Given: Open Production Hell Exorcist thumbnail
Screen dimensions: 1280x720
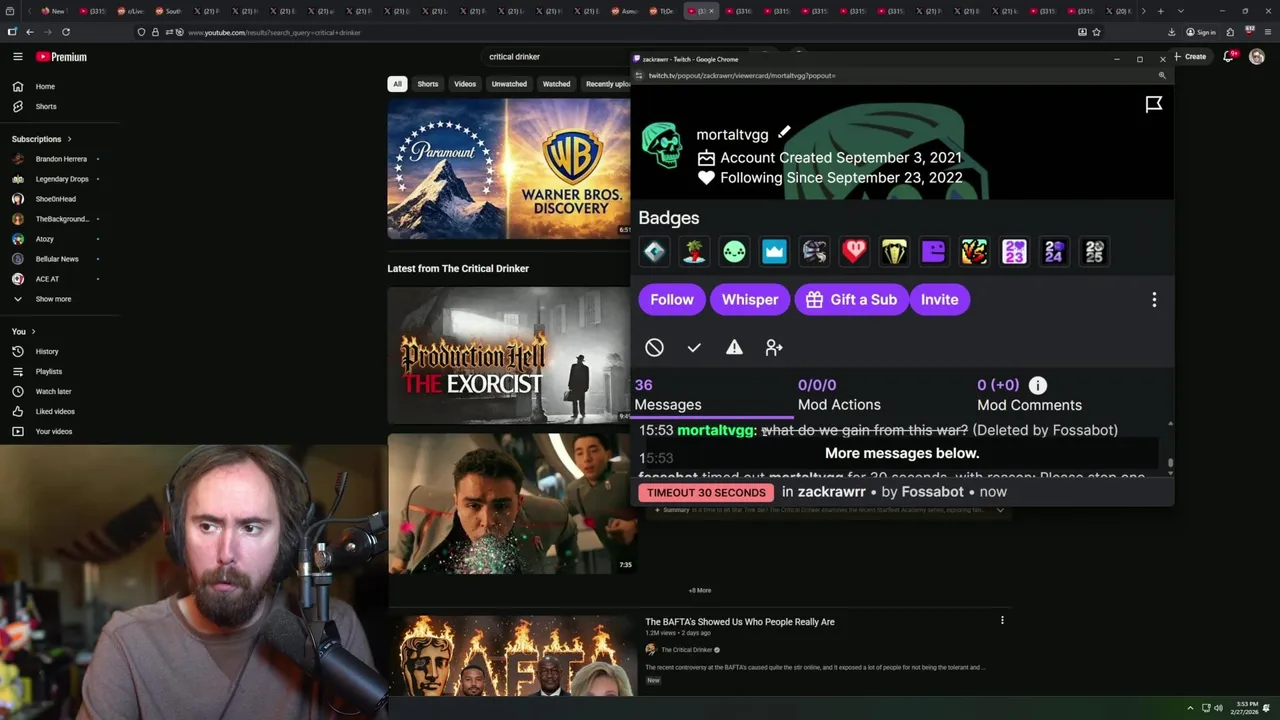Looking at the screenshot, I should 510,357.
